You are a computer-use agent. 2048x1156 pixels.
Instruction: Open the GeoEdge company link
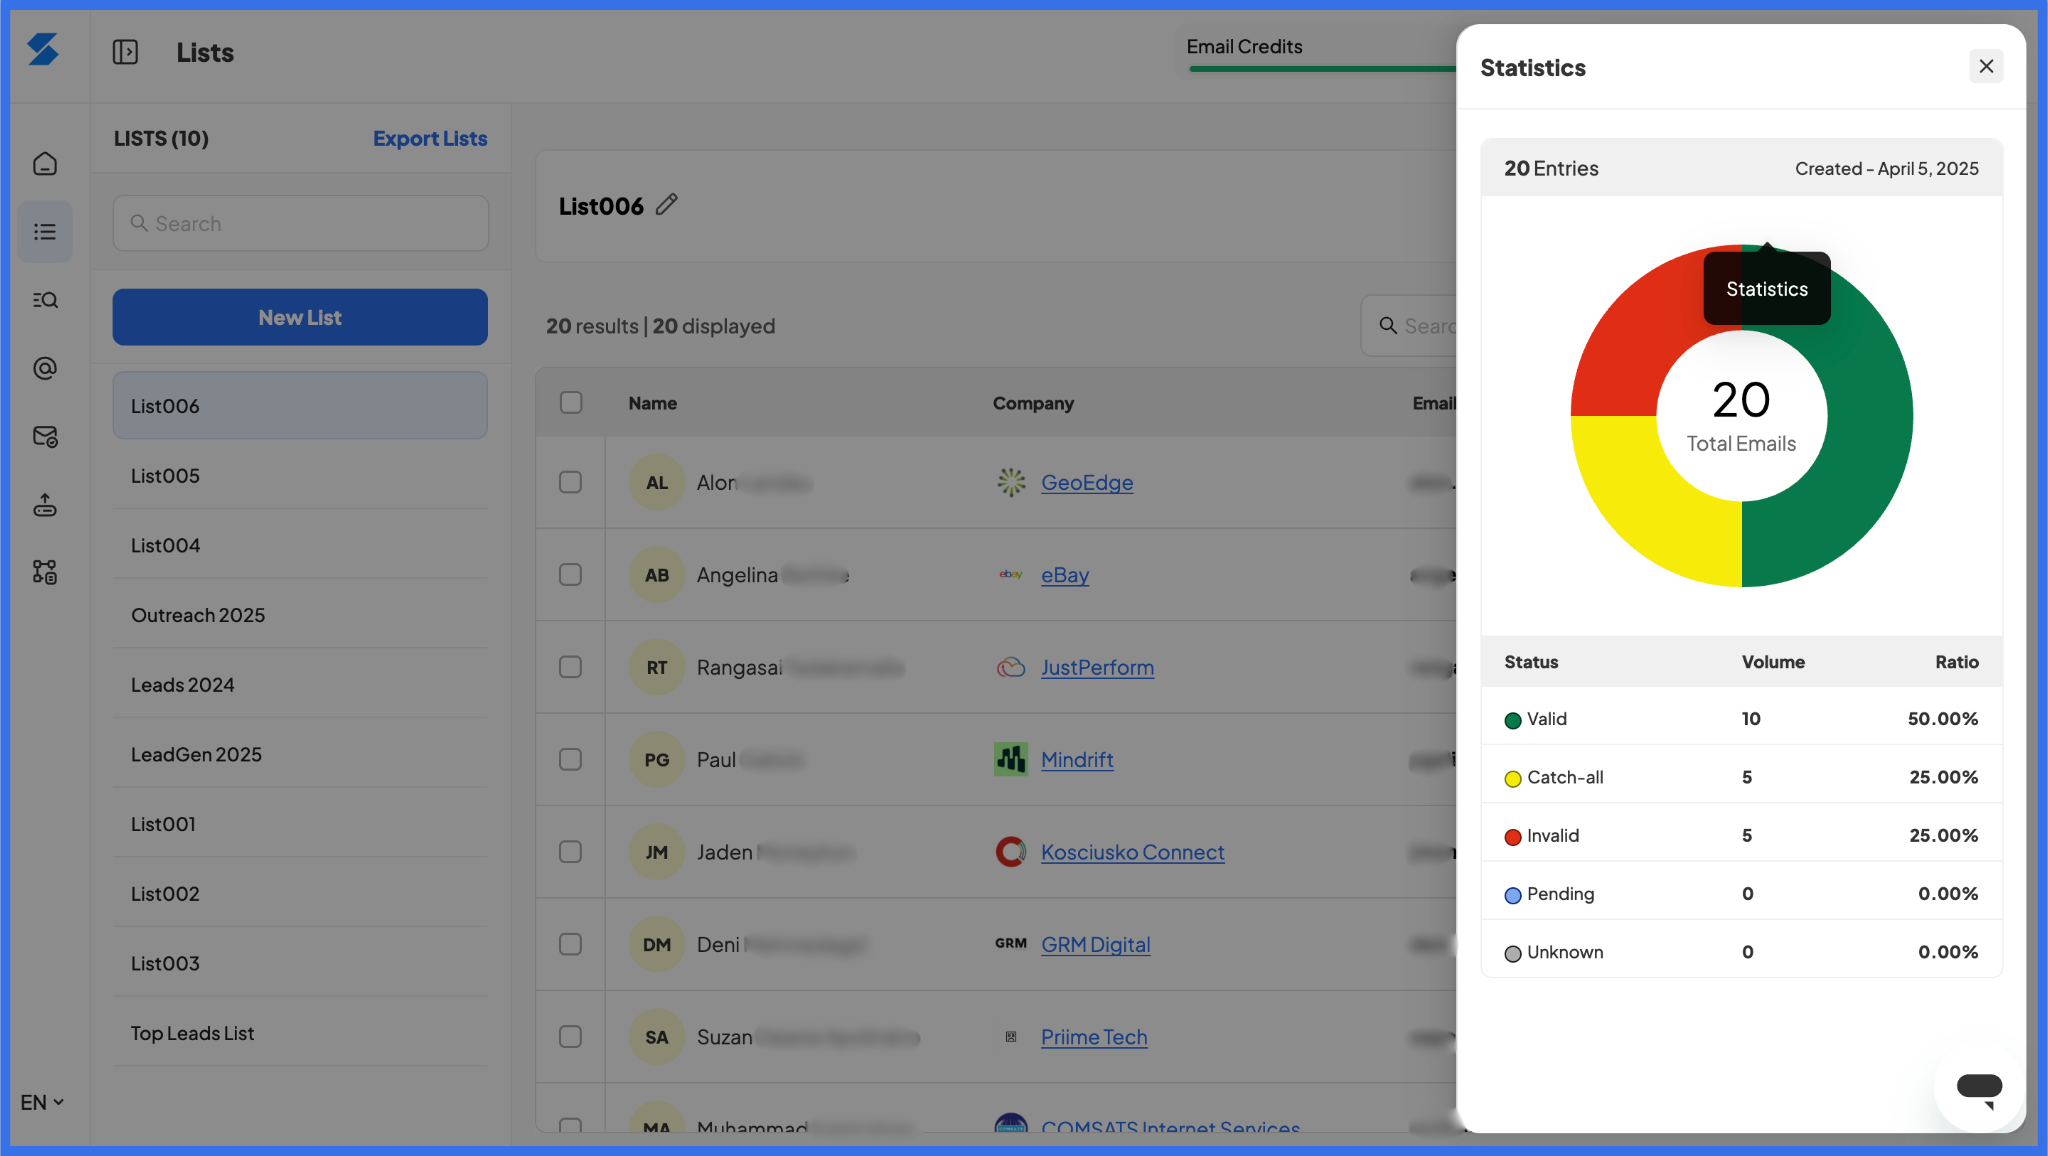pos(1087,482)
